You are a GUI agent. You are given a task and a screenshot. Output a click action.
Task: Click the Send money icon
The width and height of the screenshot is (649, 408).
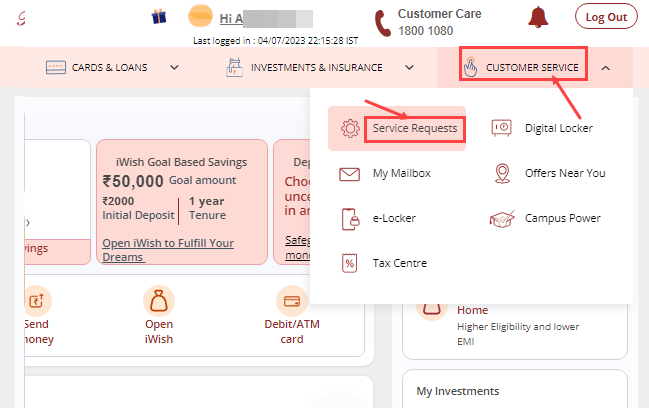(x=36, y=301)
